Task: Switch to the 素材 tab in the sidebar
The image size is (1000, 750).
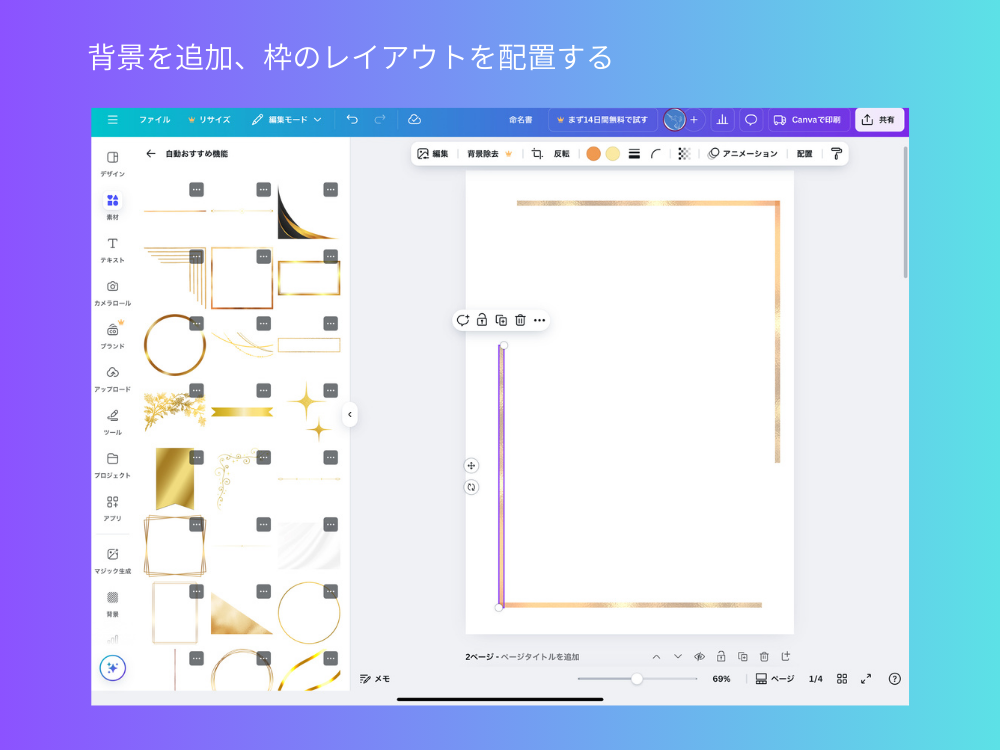Action: pyautogui.click(x=111, y=201)
